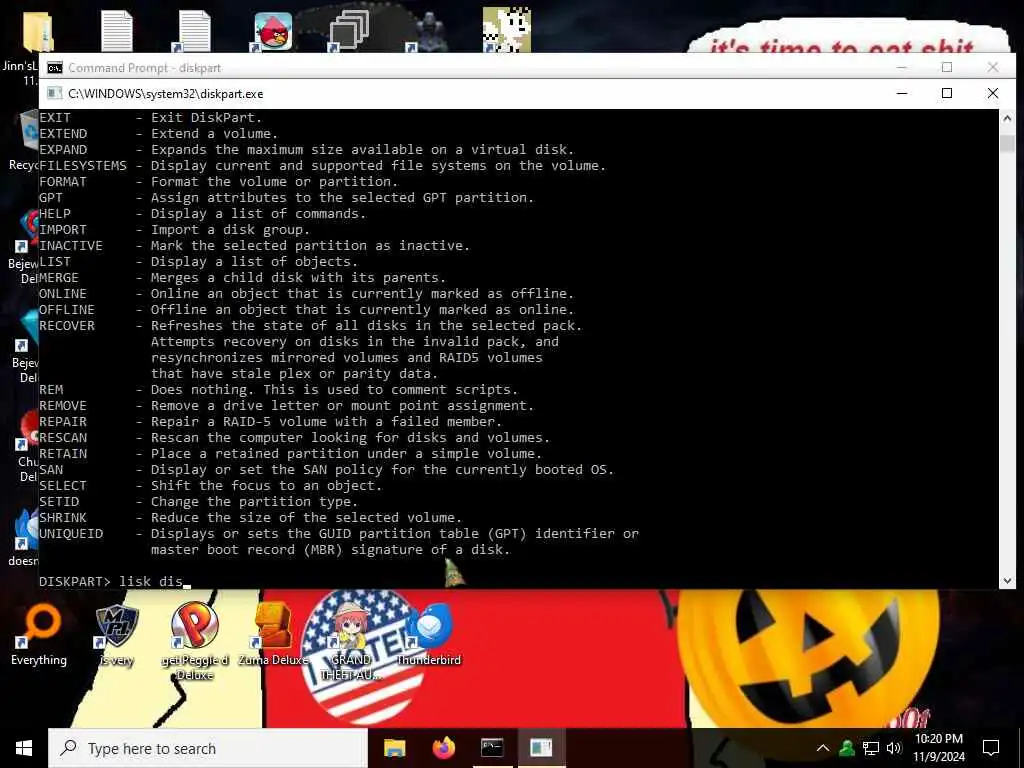Screen dimensions: 1024x768
Task: Open the Jinn'sL folder on the desktop
Action: (37, 32)
